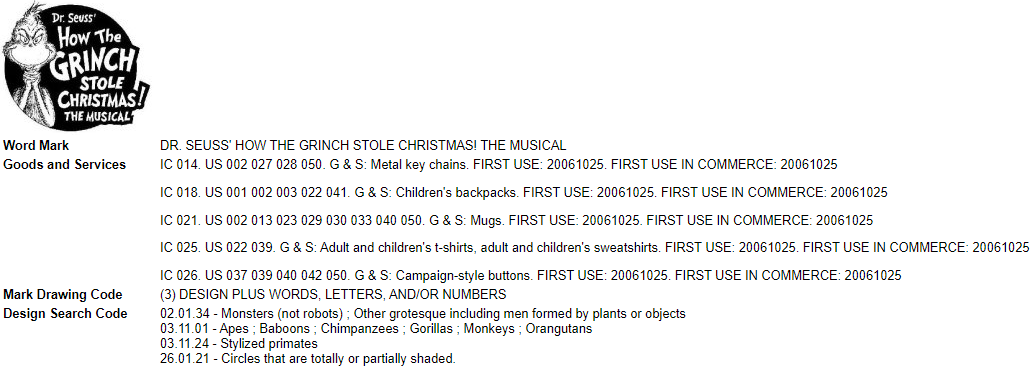The height and width of the screenshot is (367, 1034).
Task: Select the Word Mark label
Action: point(36,146)
